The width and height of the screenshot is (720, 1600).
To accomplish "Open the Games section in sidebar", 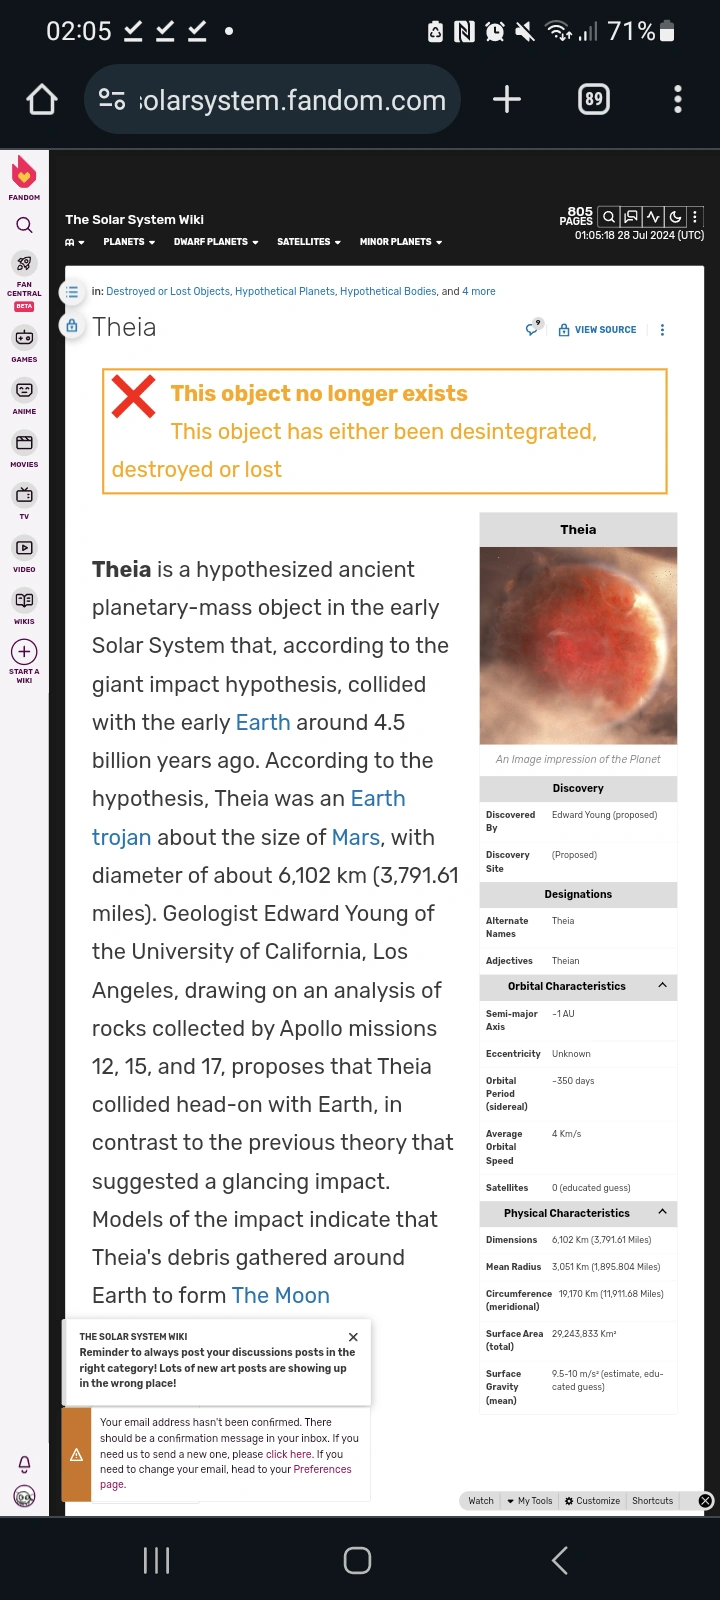I will click(24, 344).
